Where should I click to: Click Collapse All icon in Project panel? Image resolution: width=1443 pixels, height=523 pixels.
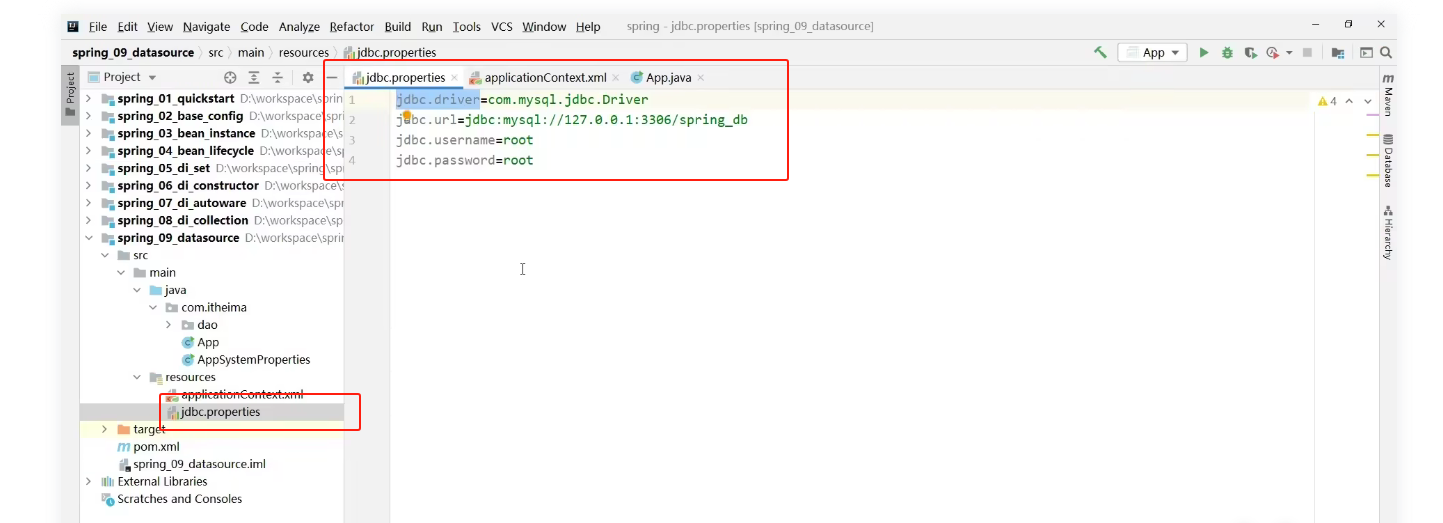point(278,77)
